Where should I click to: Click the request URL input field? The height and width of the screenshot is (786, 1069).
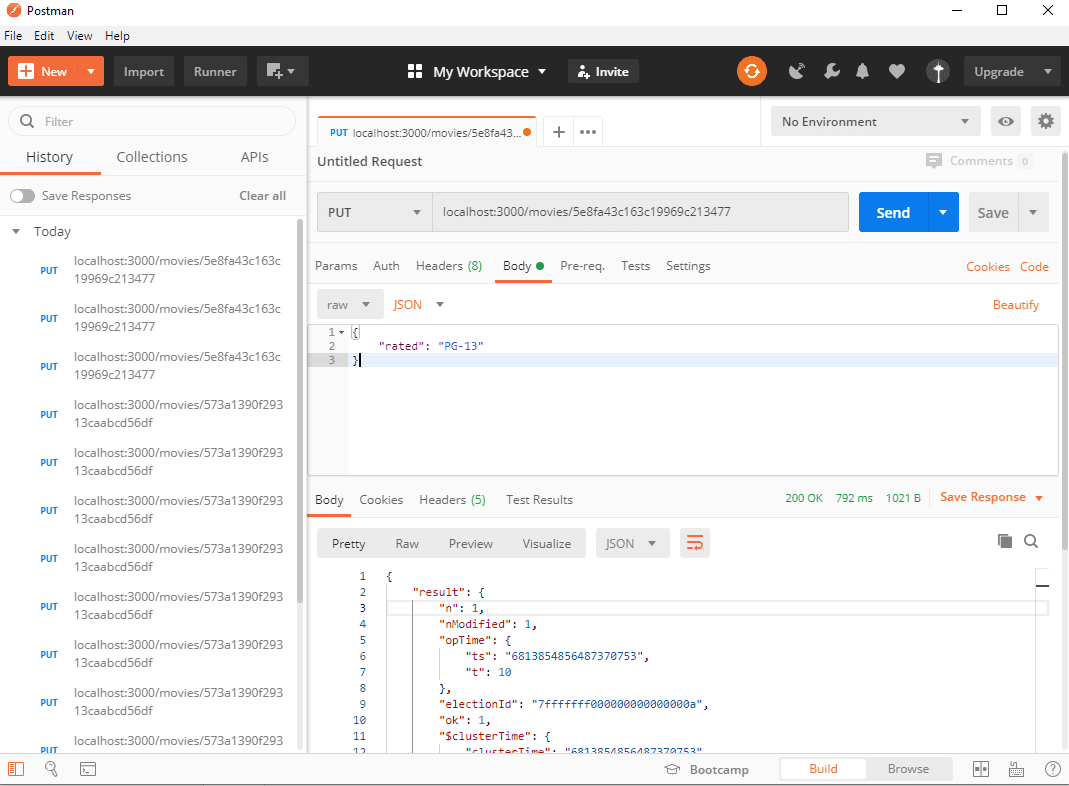click(640, 212)
